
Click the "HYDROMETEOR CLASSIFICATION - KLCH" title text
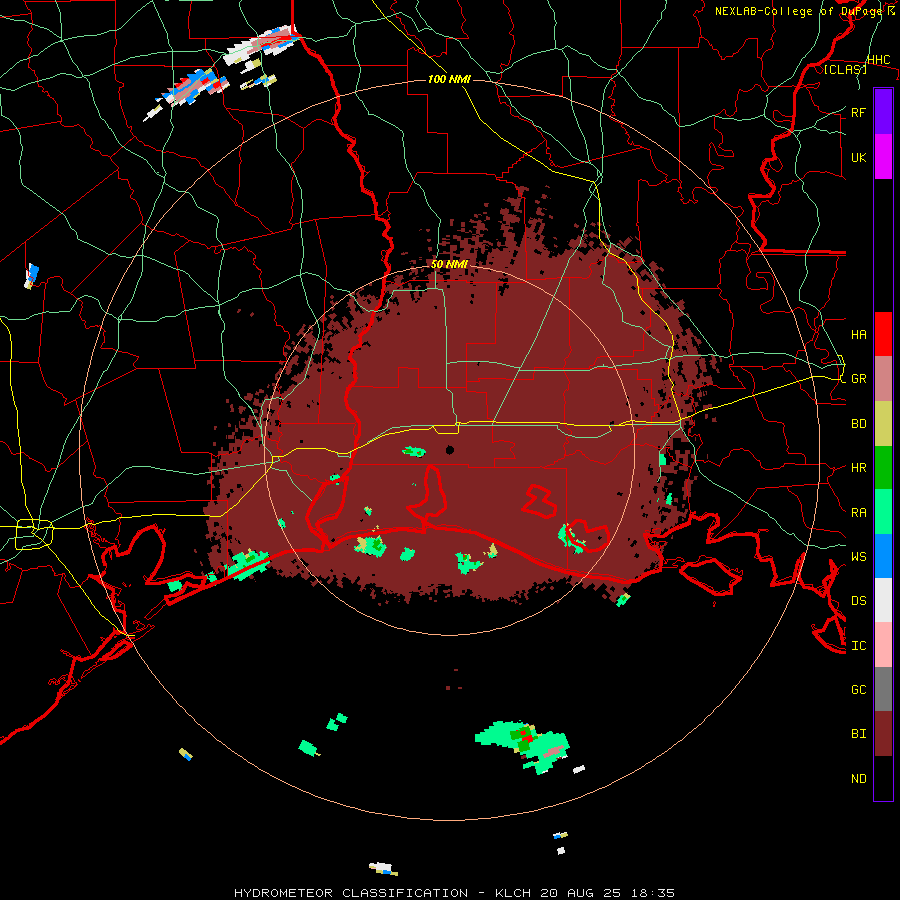[385, 893]
